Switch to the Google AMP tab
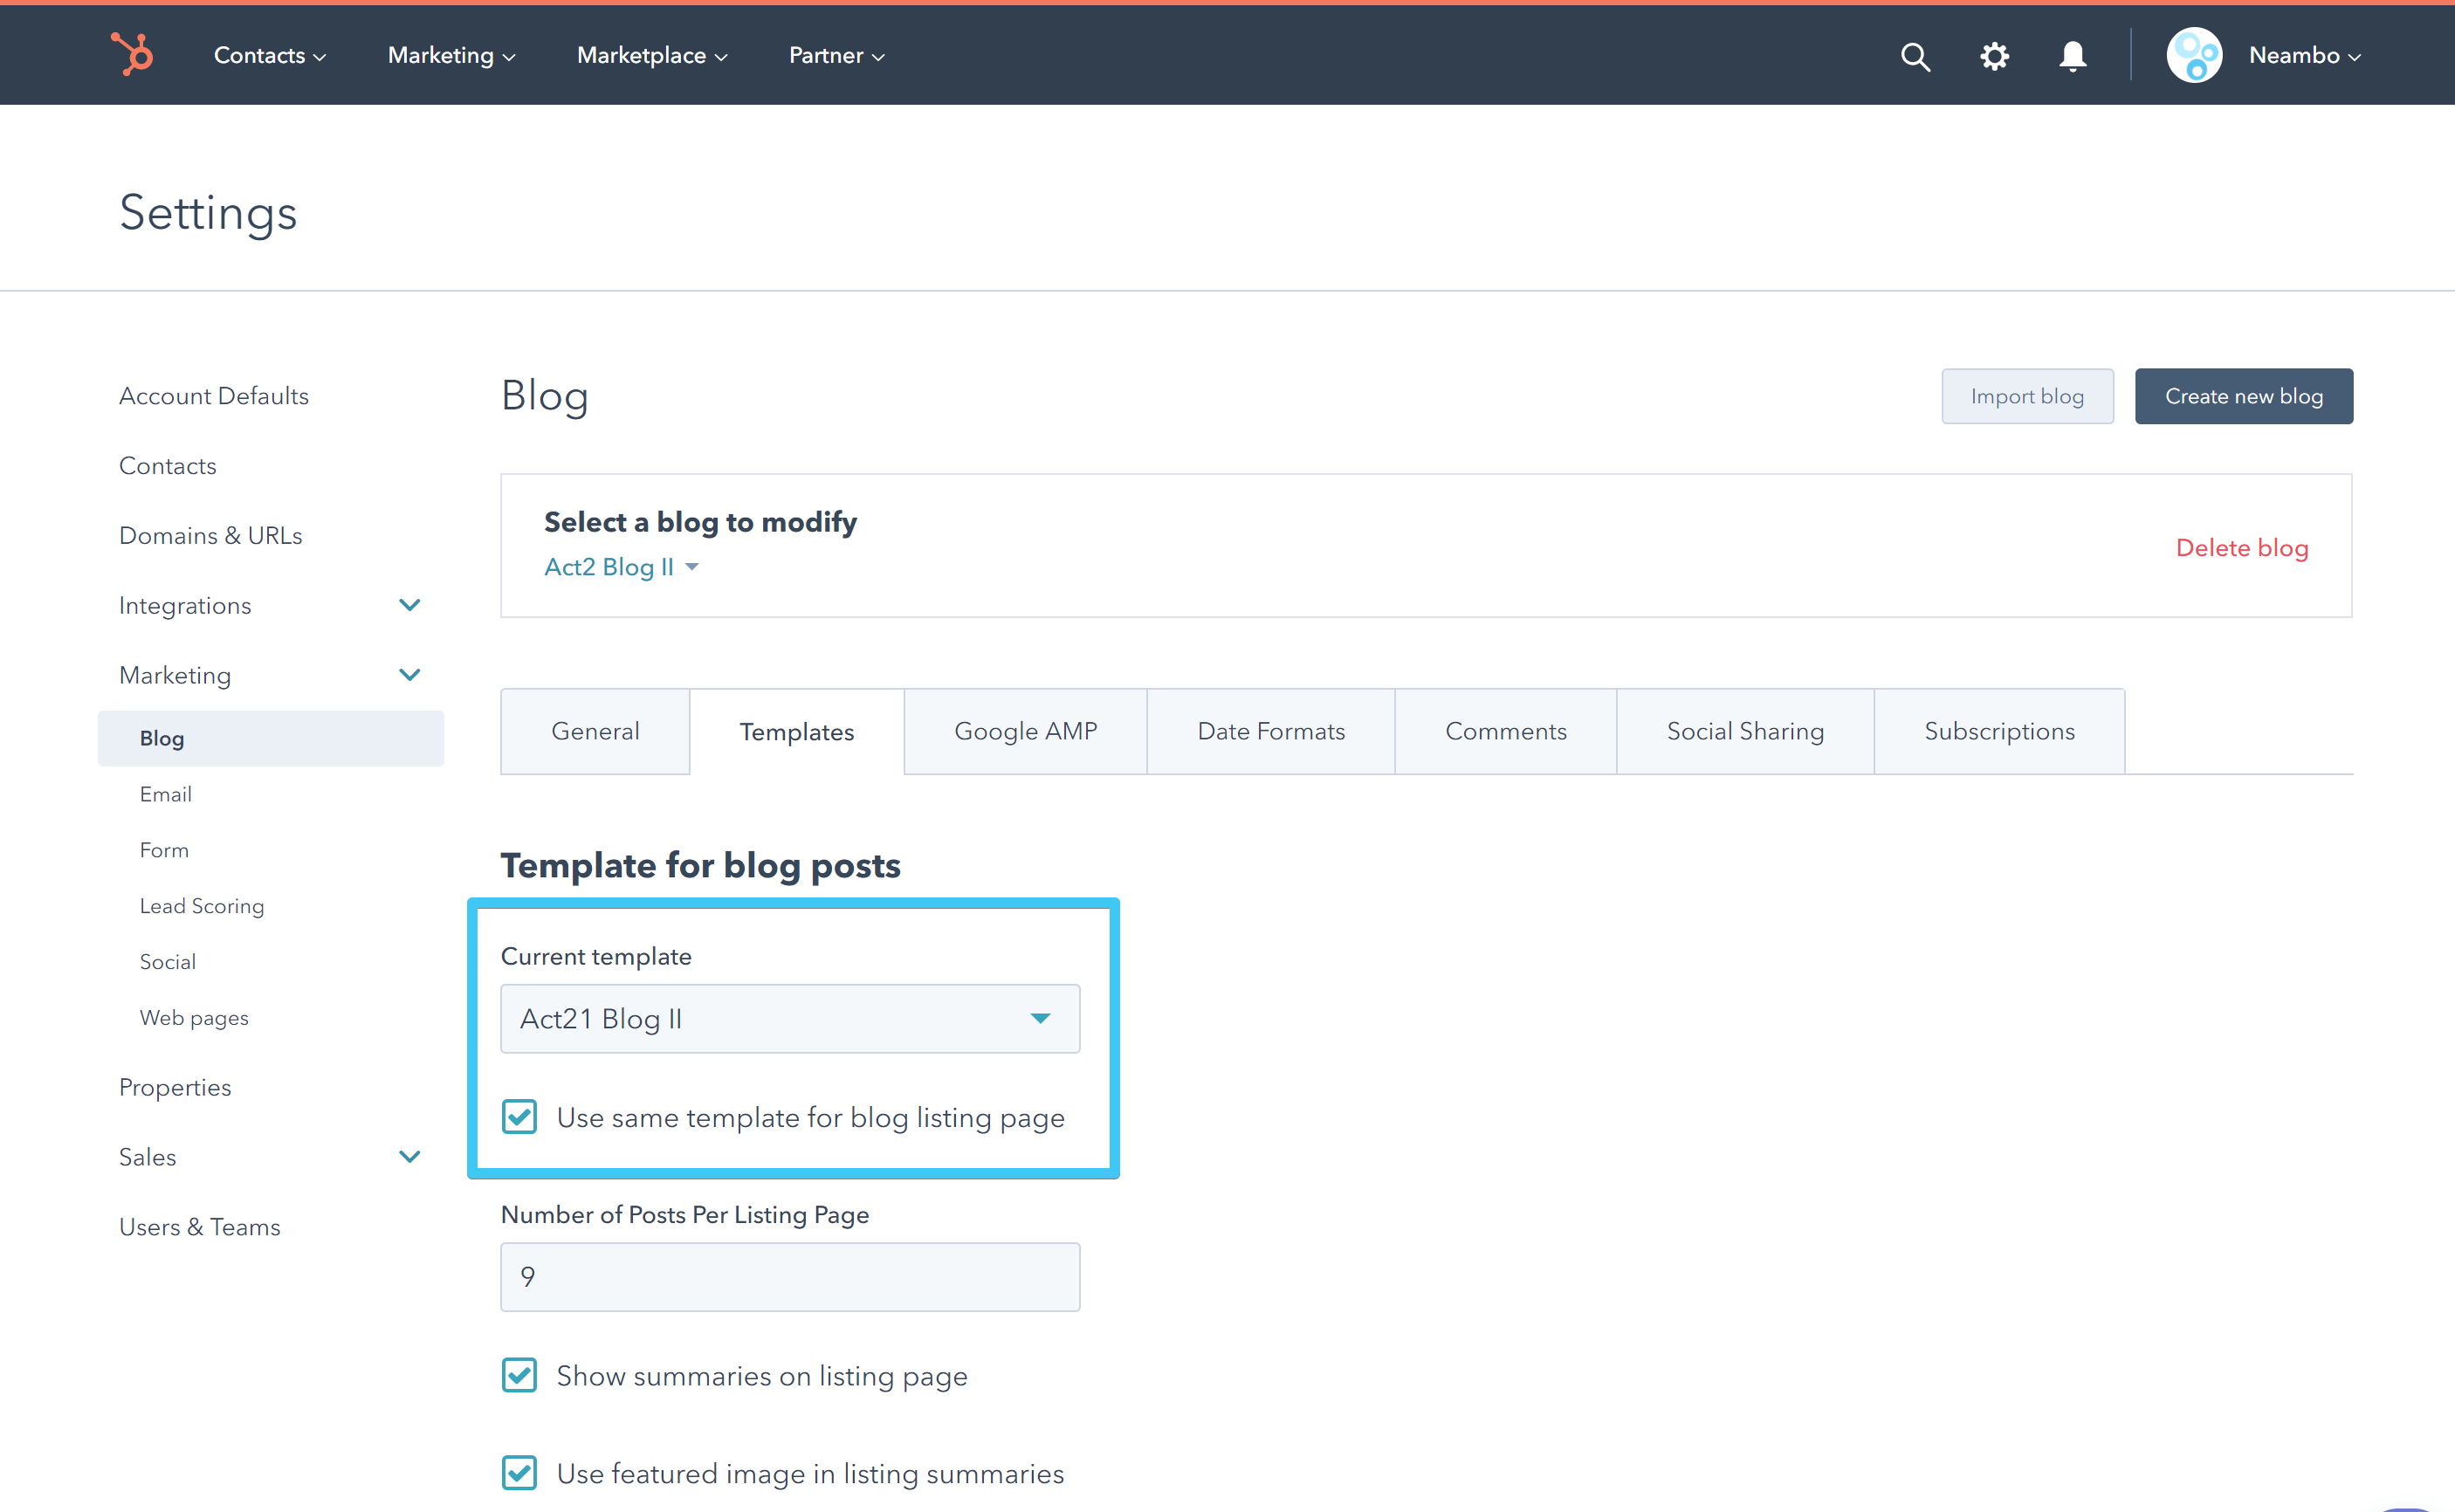The height and width of the screenshot is (1512, 2455). click(1025, 731)
